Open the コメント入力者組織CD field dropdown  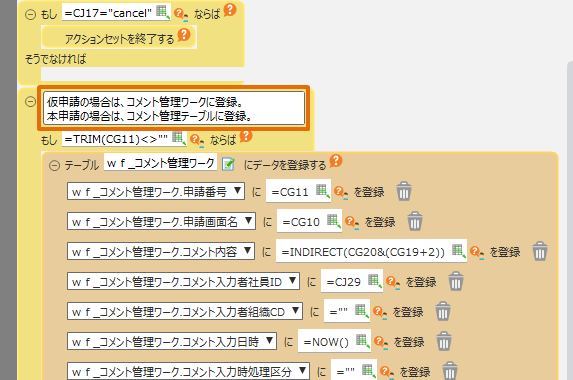point(185,311)
